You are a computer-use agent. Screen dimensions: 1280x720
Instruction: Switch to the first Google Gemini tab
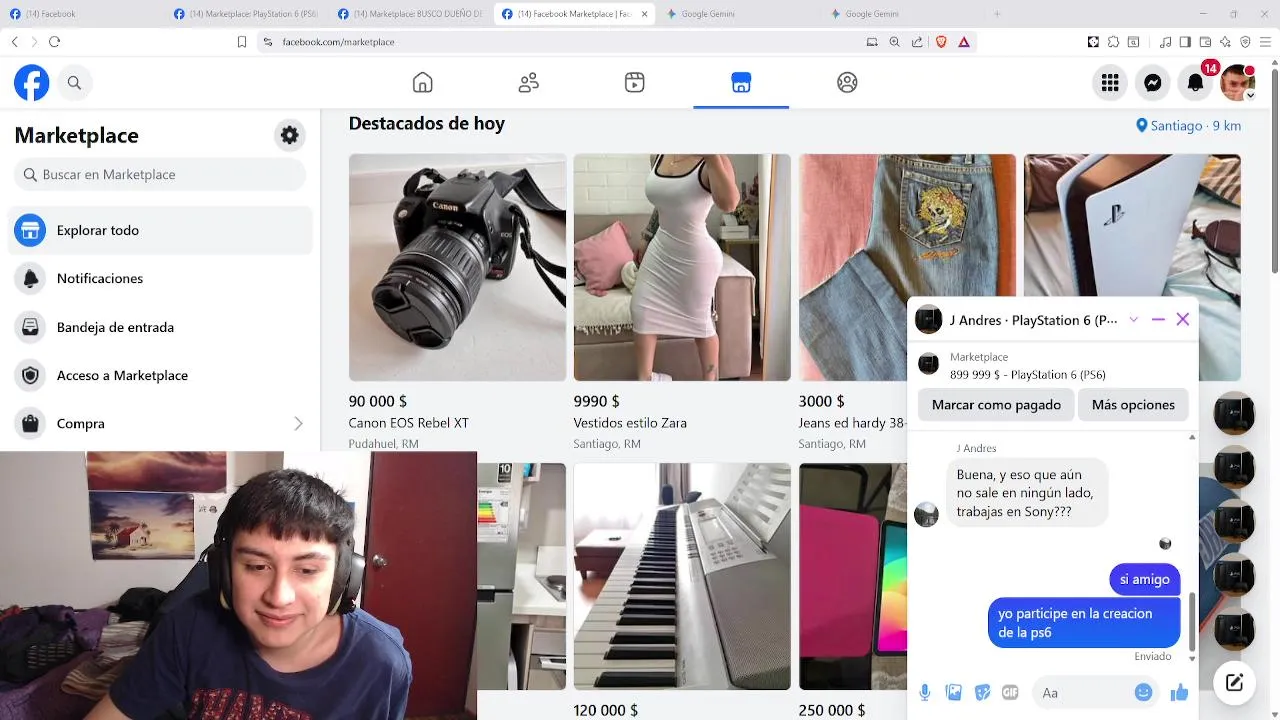point(739,14)
